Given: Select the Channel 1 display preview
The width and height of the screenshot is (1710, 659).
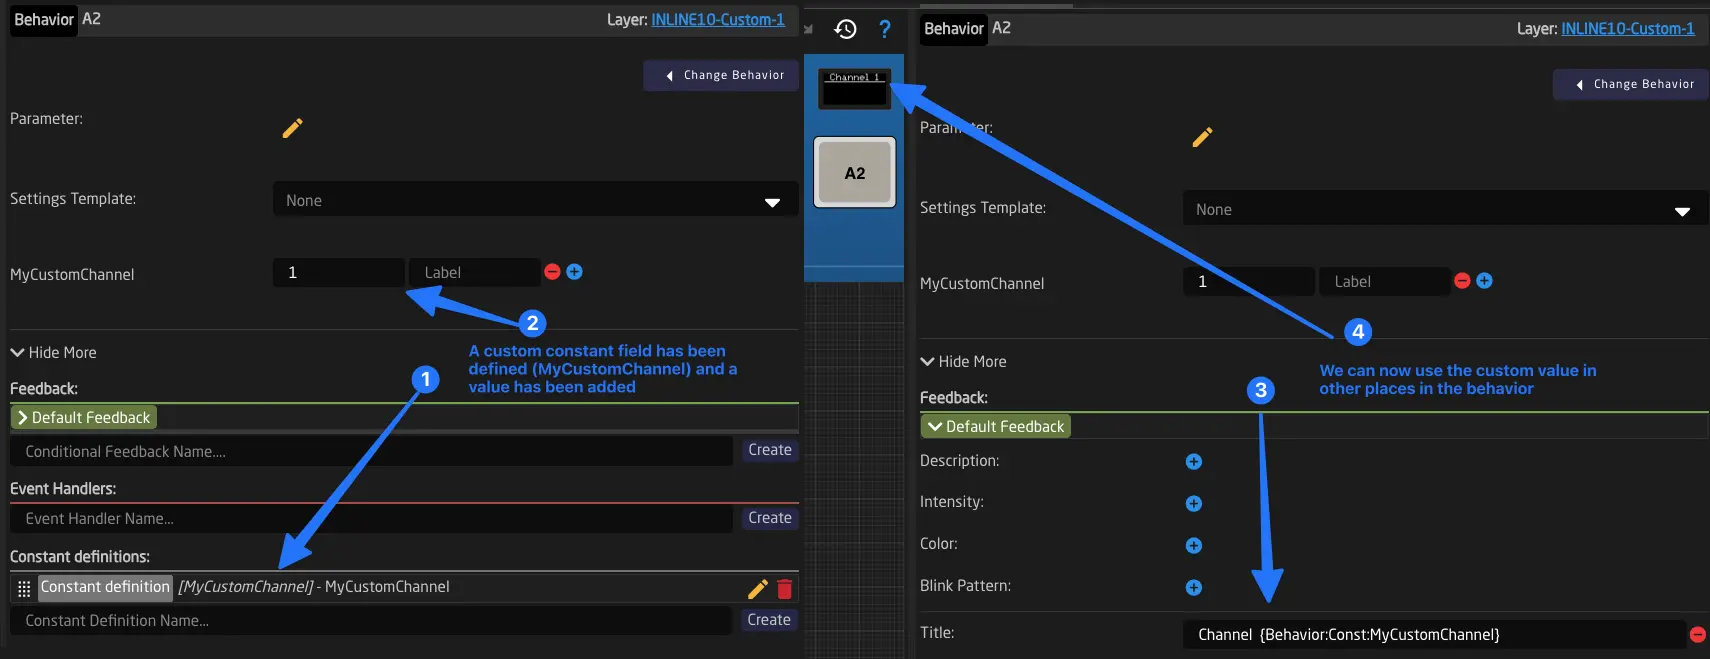Looking at the screenshot, I should point(855,88).
